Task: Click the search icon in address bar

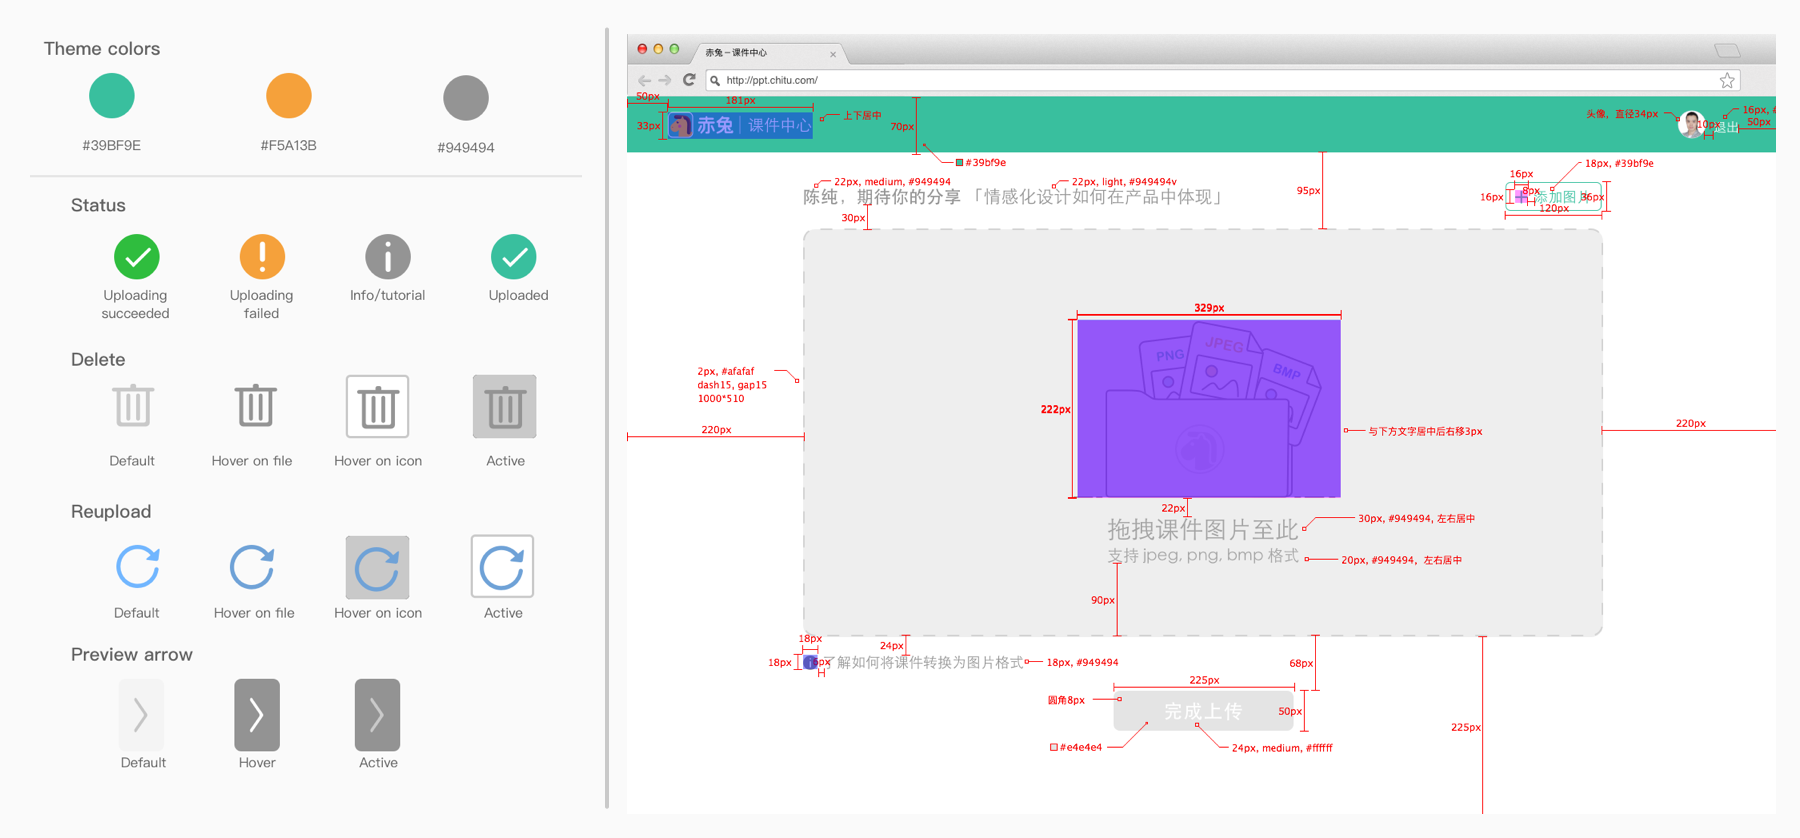Action: pyautogui.click(x=715, y=81)
